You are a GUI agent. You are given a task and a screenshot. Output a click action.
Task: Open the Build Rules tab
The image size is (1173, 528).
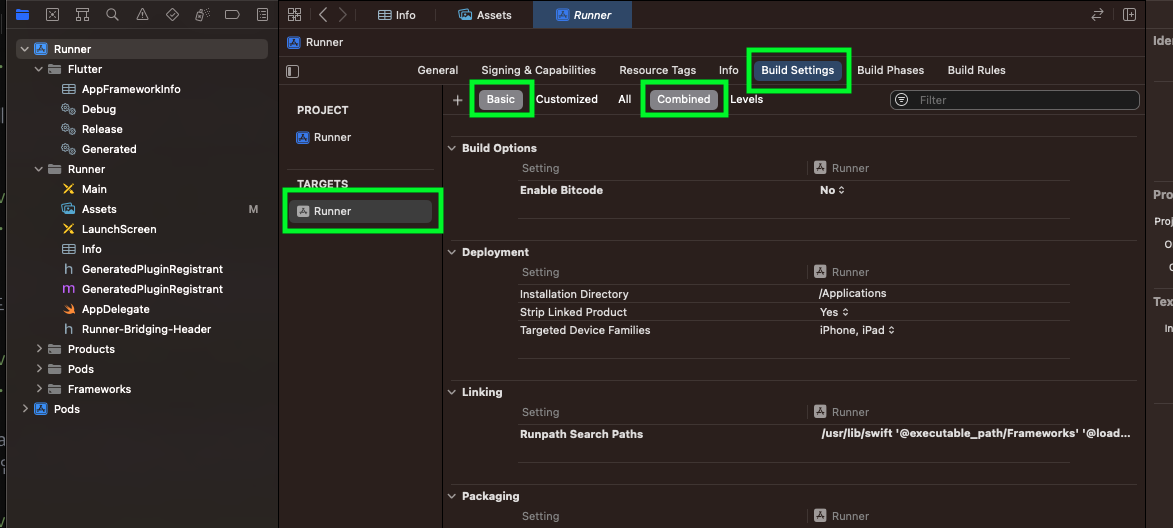click(x=976, y=70)
